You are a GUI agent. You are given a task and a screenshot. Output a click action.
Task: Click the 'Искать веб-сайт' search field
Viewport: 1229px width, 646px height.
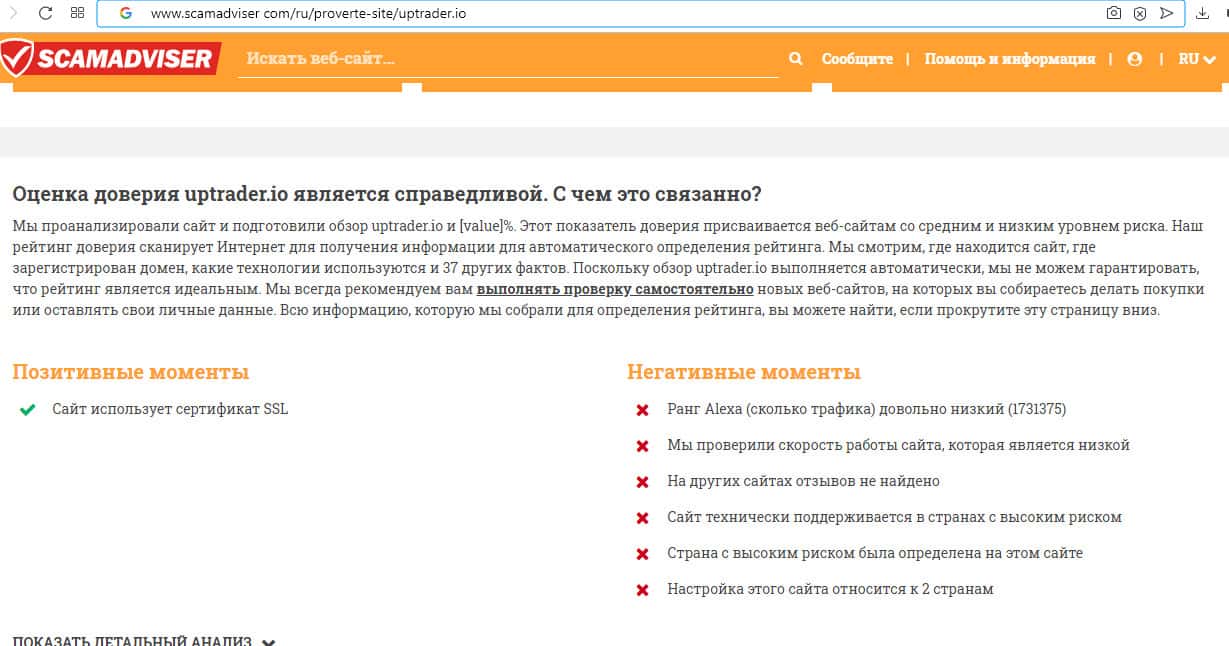coord(508,59)
